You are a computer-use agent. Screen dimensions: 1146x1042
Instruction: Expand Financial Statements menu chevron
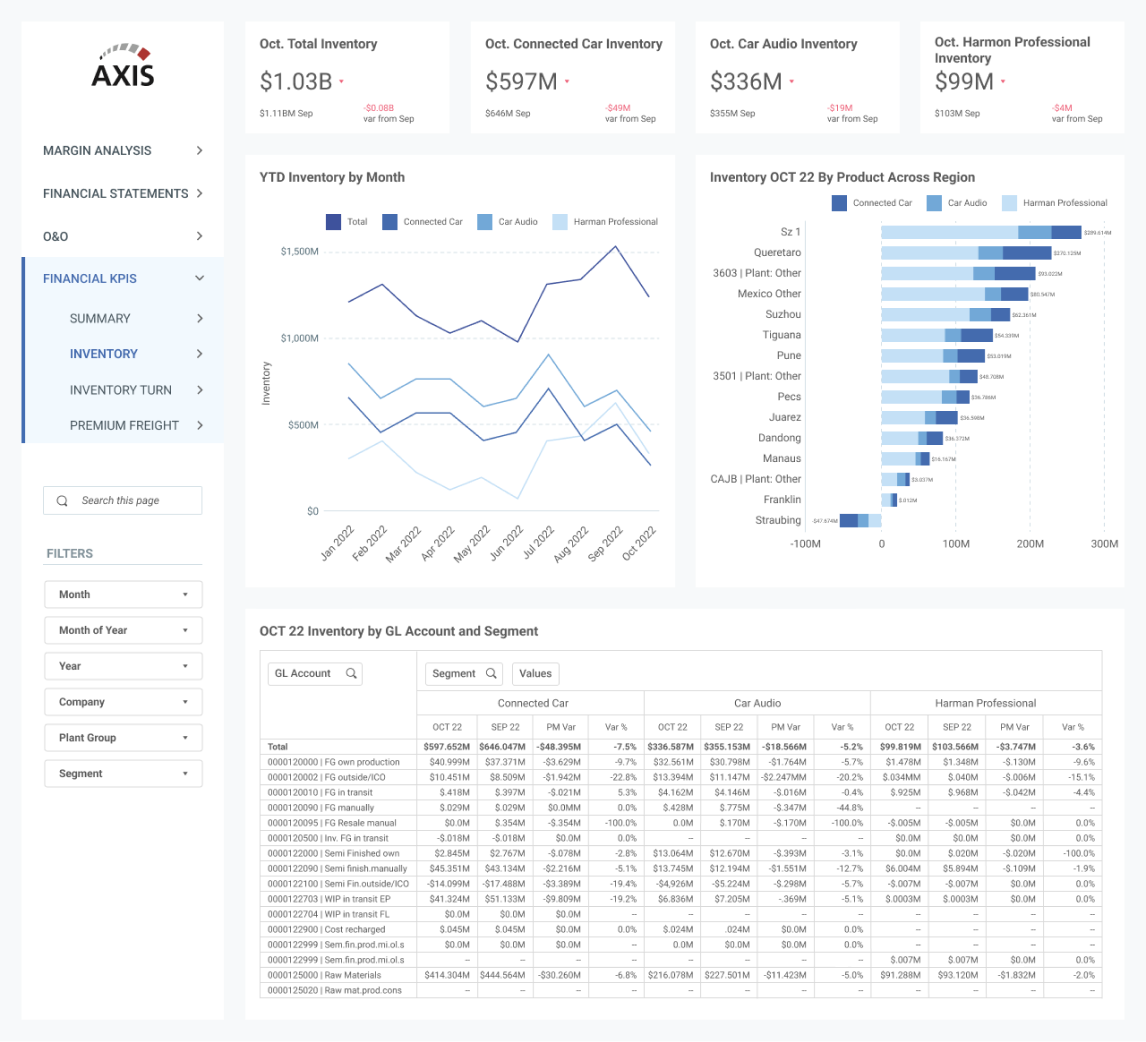tap(200, 193)
